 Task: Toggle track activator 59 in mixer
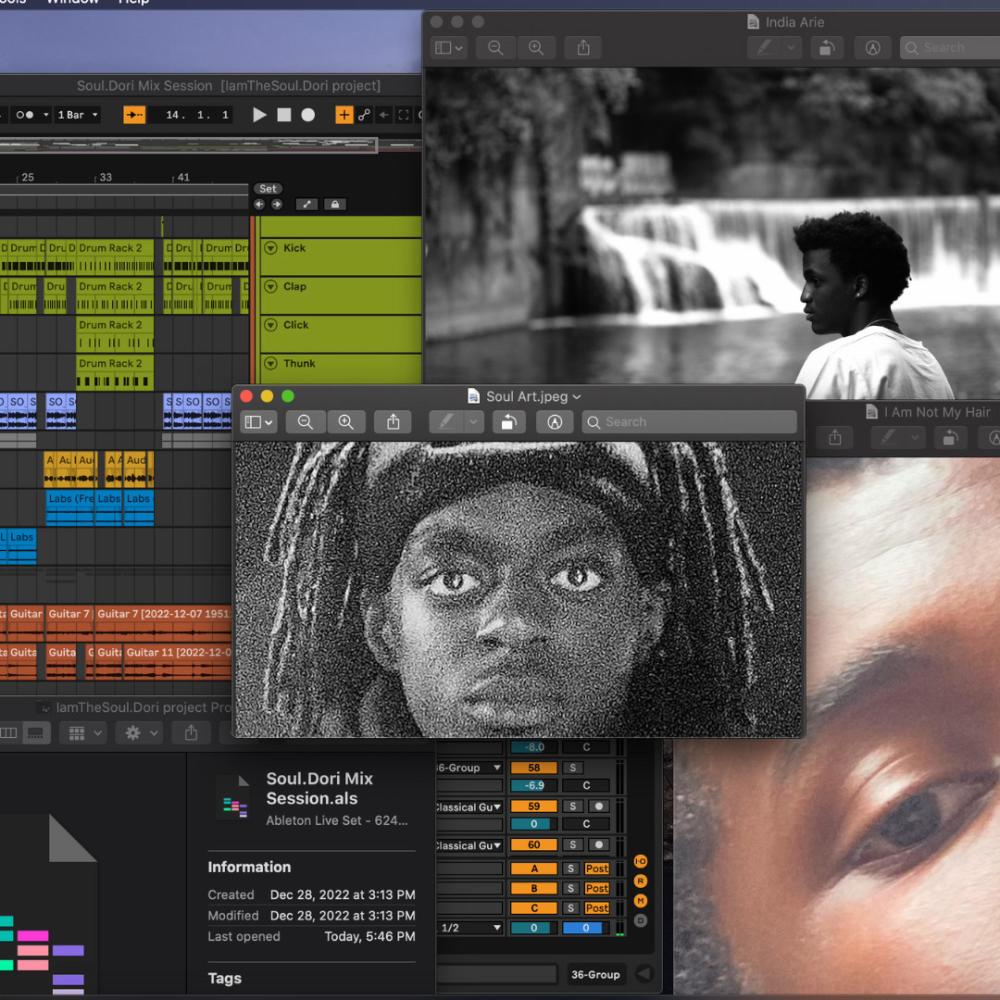pyautogui.click(x=534, y=806)
